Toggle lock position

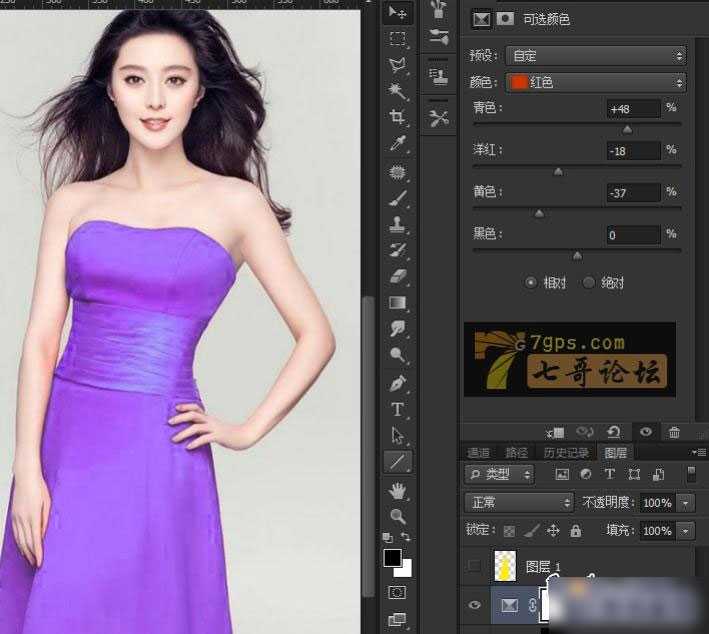[553, 530]
